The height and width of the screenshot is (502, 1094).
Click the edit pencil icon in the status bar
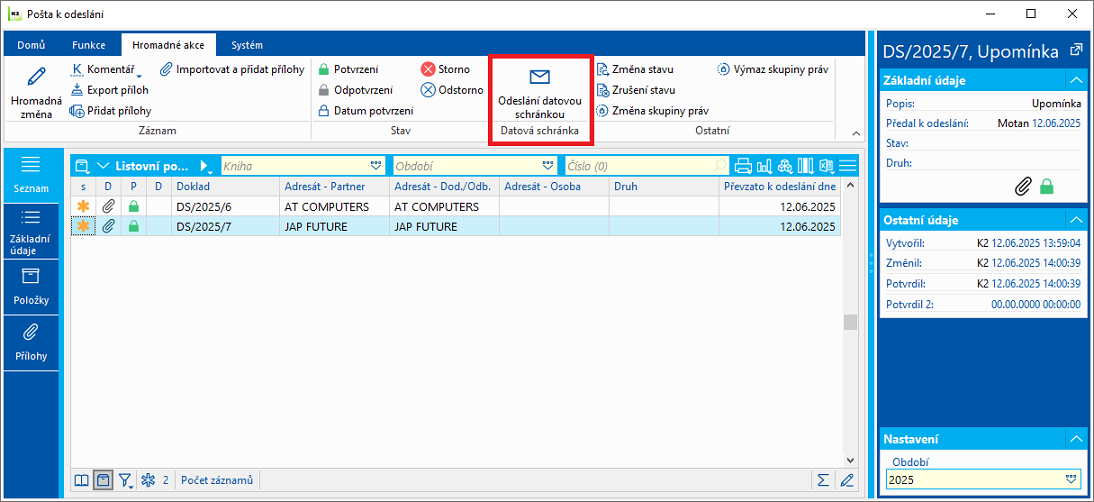click(847, 480)
